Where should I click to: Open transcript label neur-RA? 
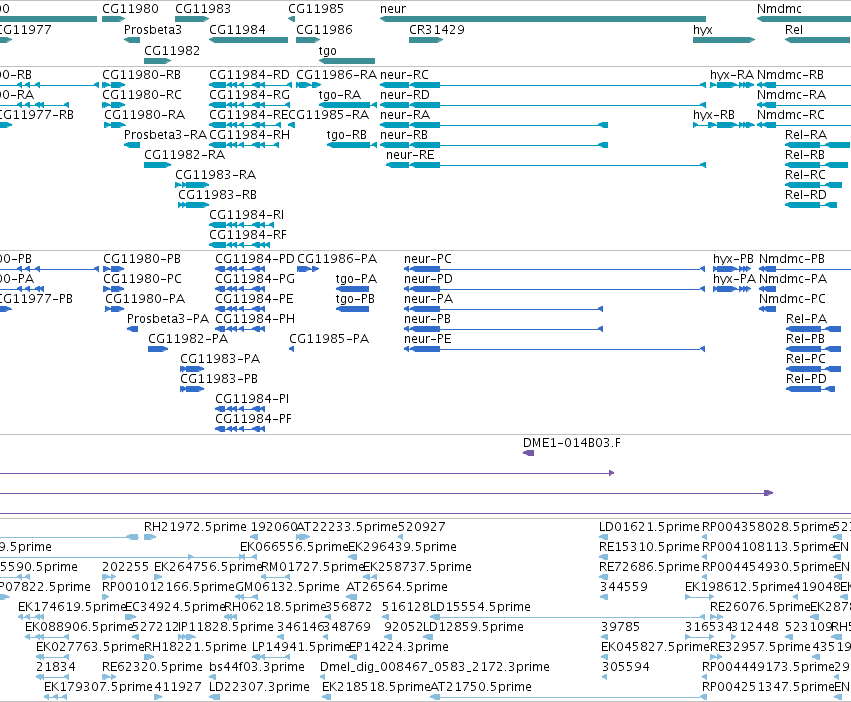click(405, 115)
